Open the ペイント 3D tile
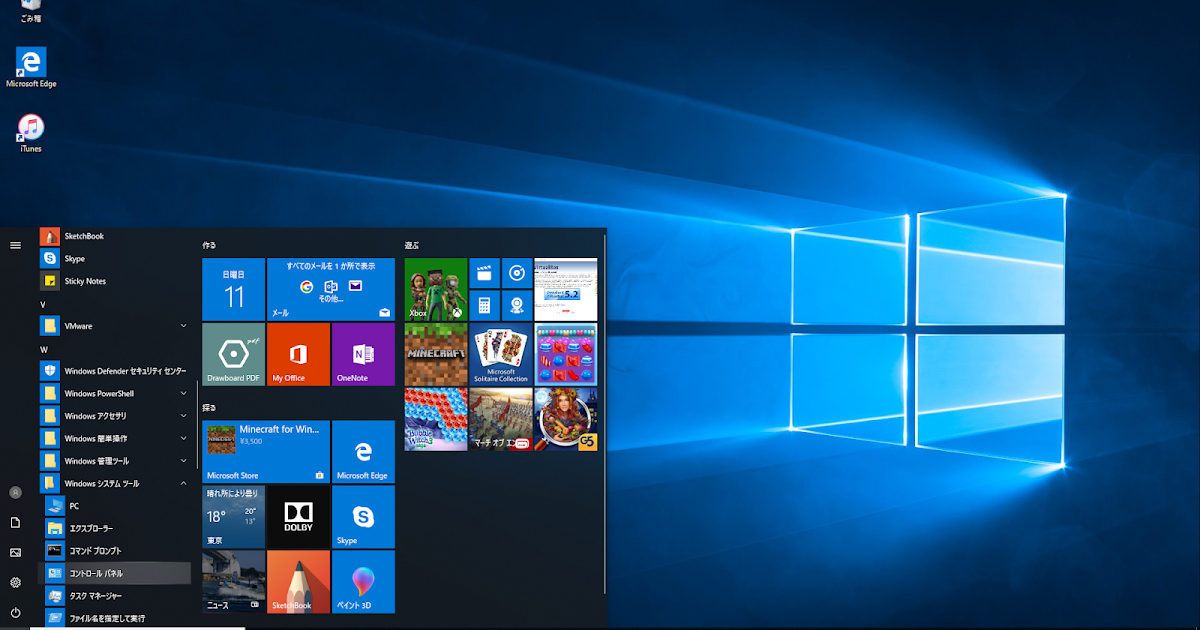The width and height of the screenshot is (1200, 630). pos(363,582)
